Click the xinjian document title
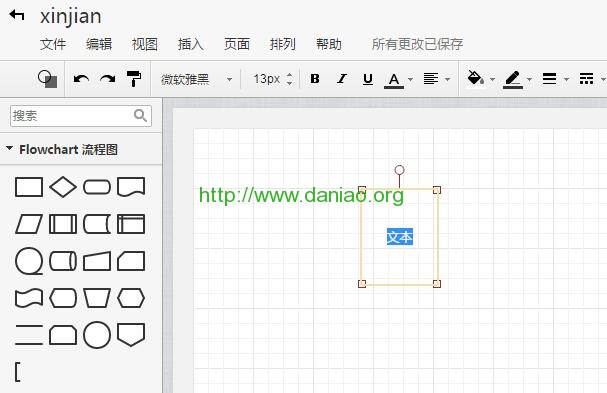Viewport: 607px width, 393px height. coord(71,17)
